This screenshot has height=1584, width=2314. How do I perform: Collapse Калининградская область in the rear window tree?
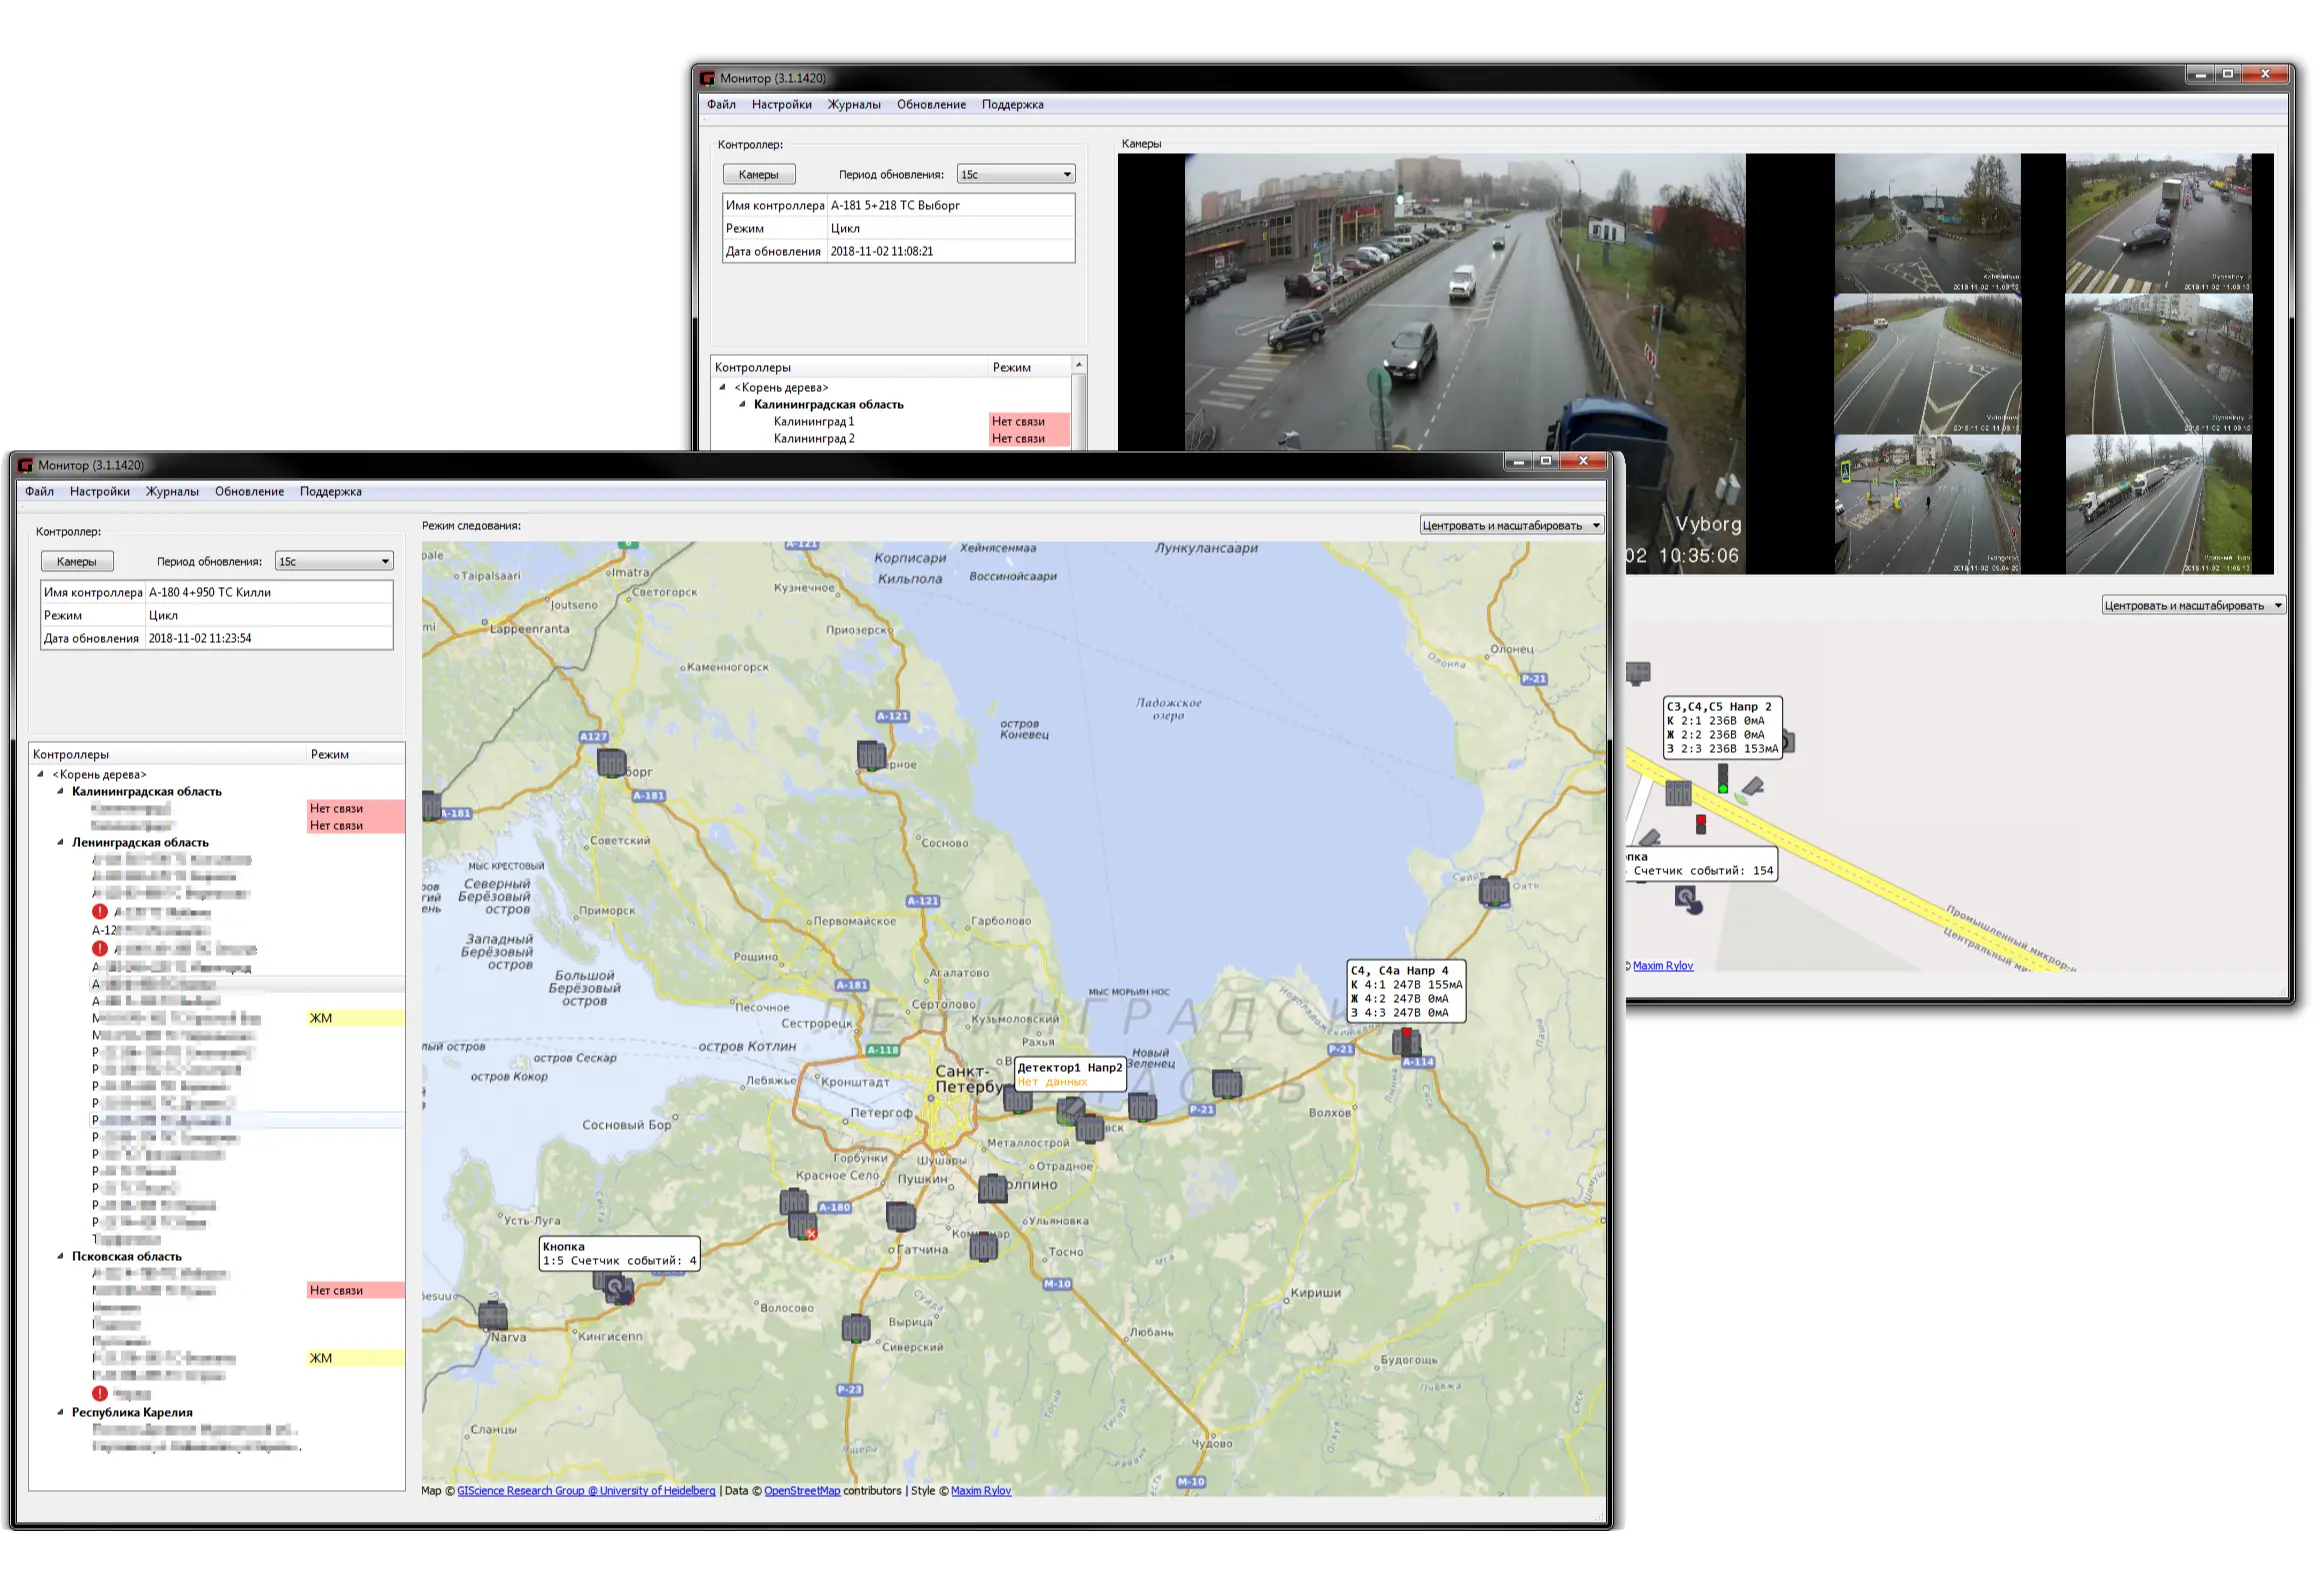742,404
